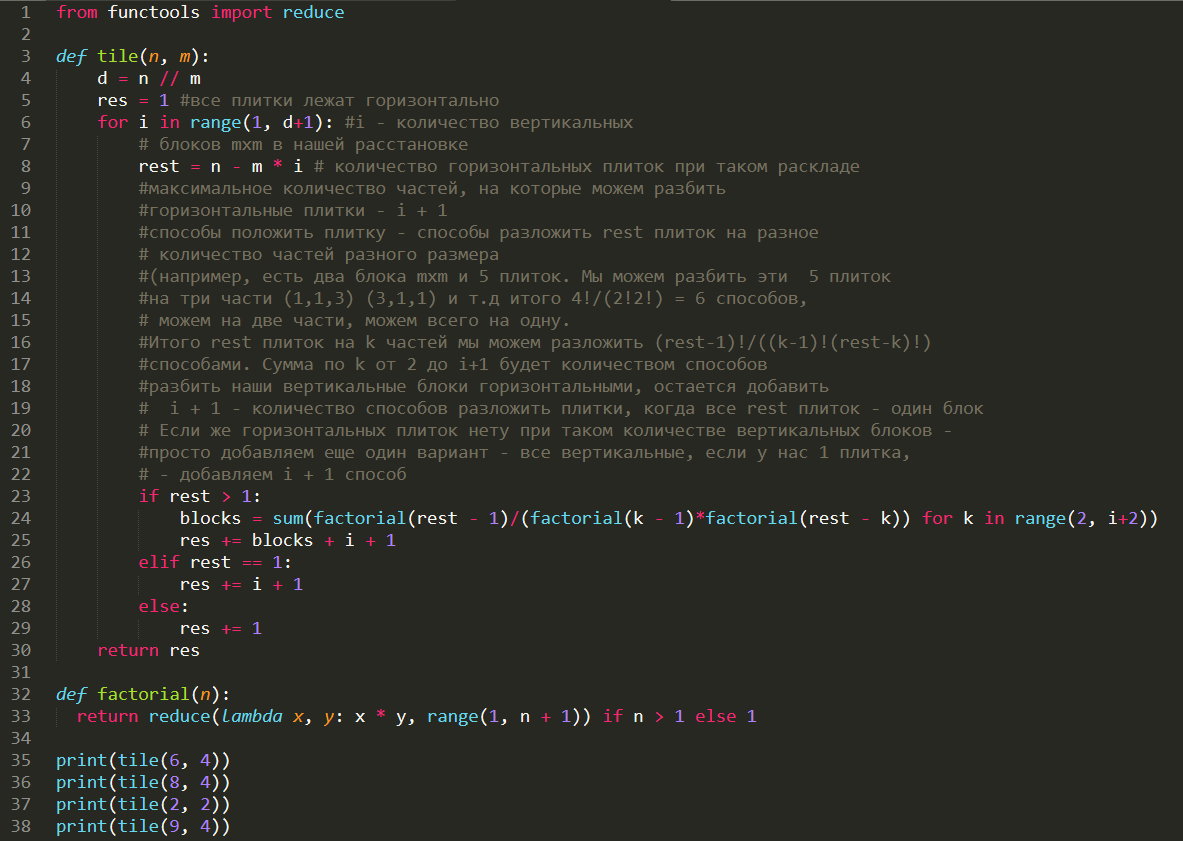This screenshot has height=841, width=1183.
Task: Click the comment starting with 'Итого rest'
Action: click(x=535, y=342)
